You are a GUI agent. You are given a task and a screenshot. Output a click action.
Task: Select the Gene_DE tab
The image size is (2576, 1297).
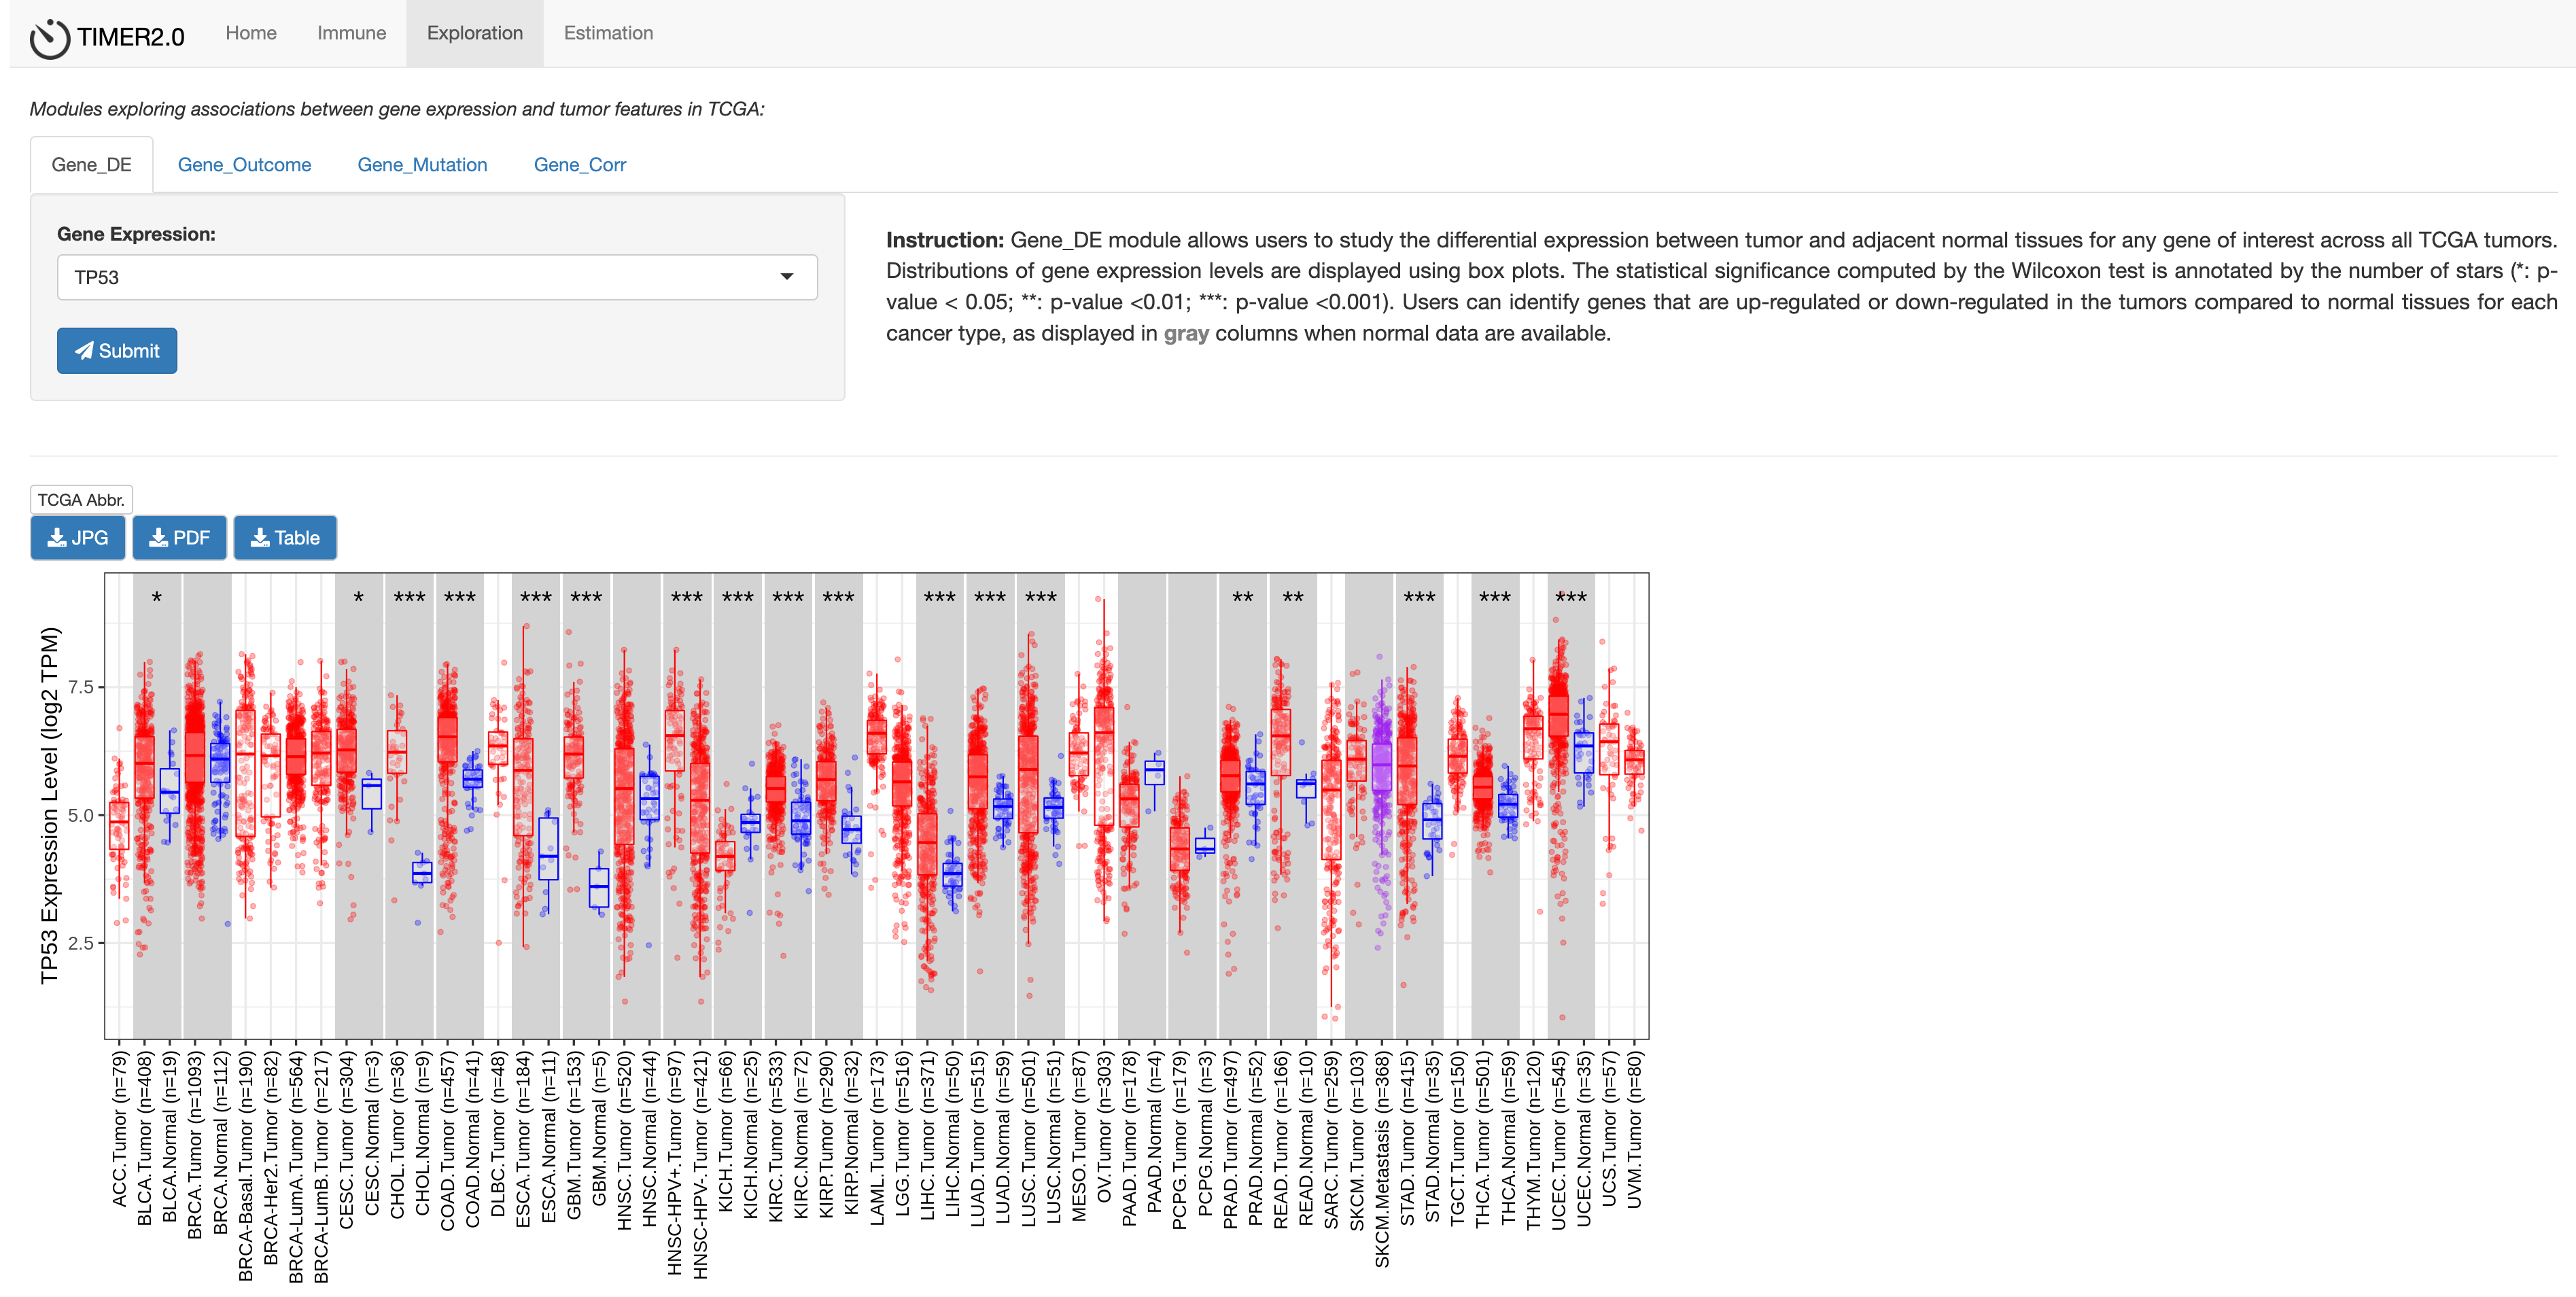coord(91,165)
